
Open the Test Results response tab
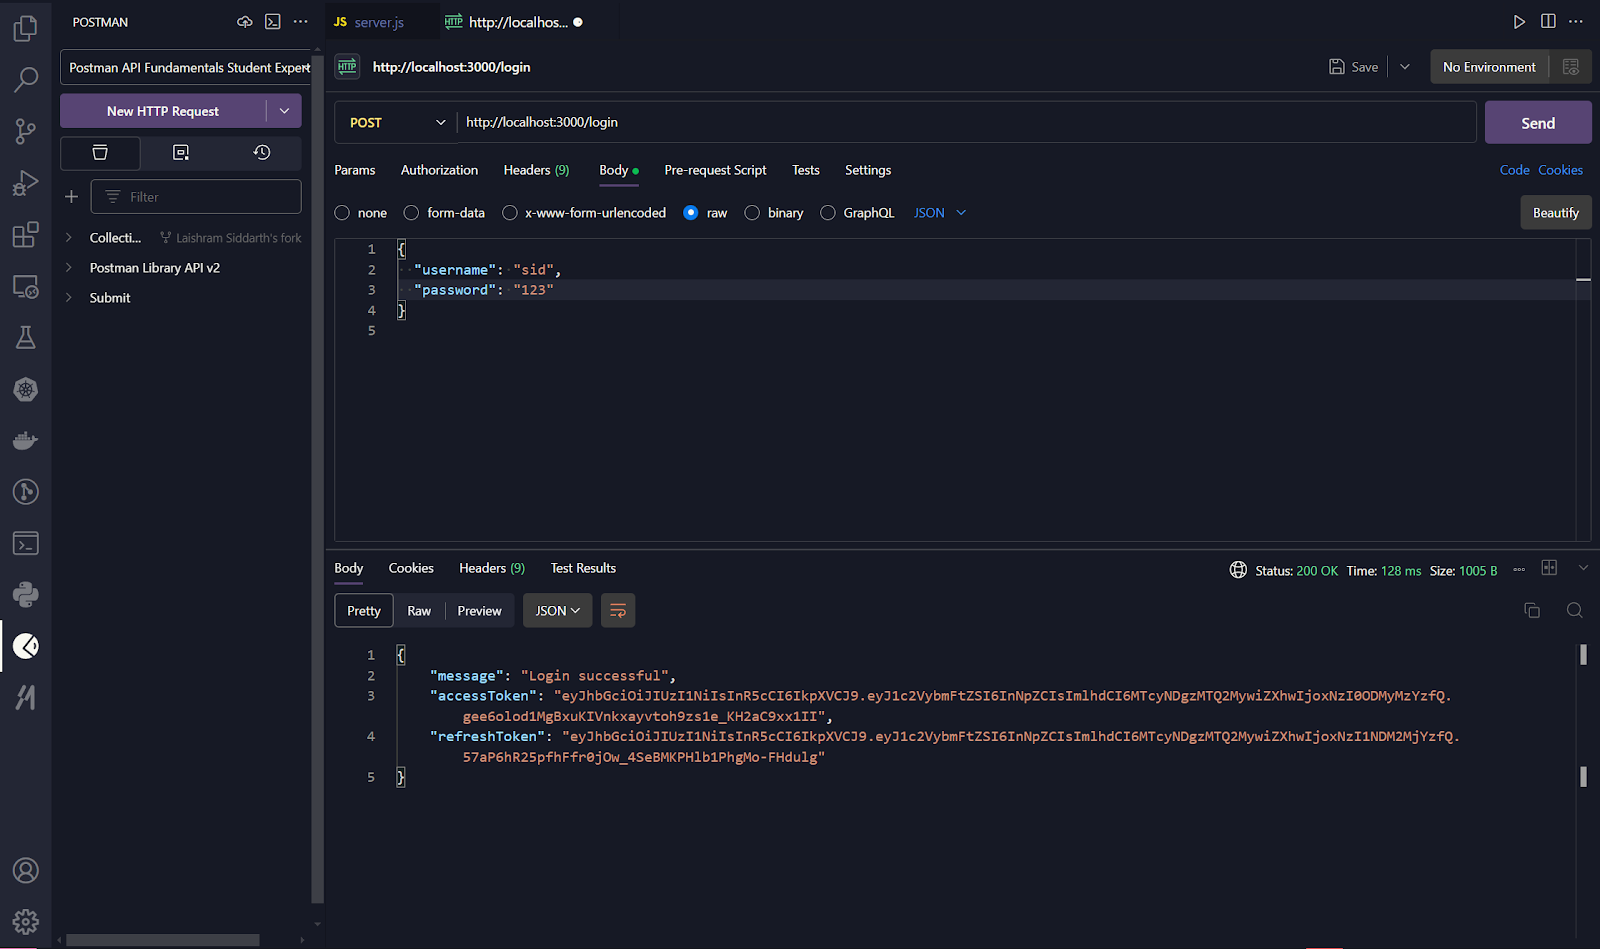(x=582, y=568)
